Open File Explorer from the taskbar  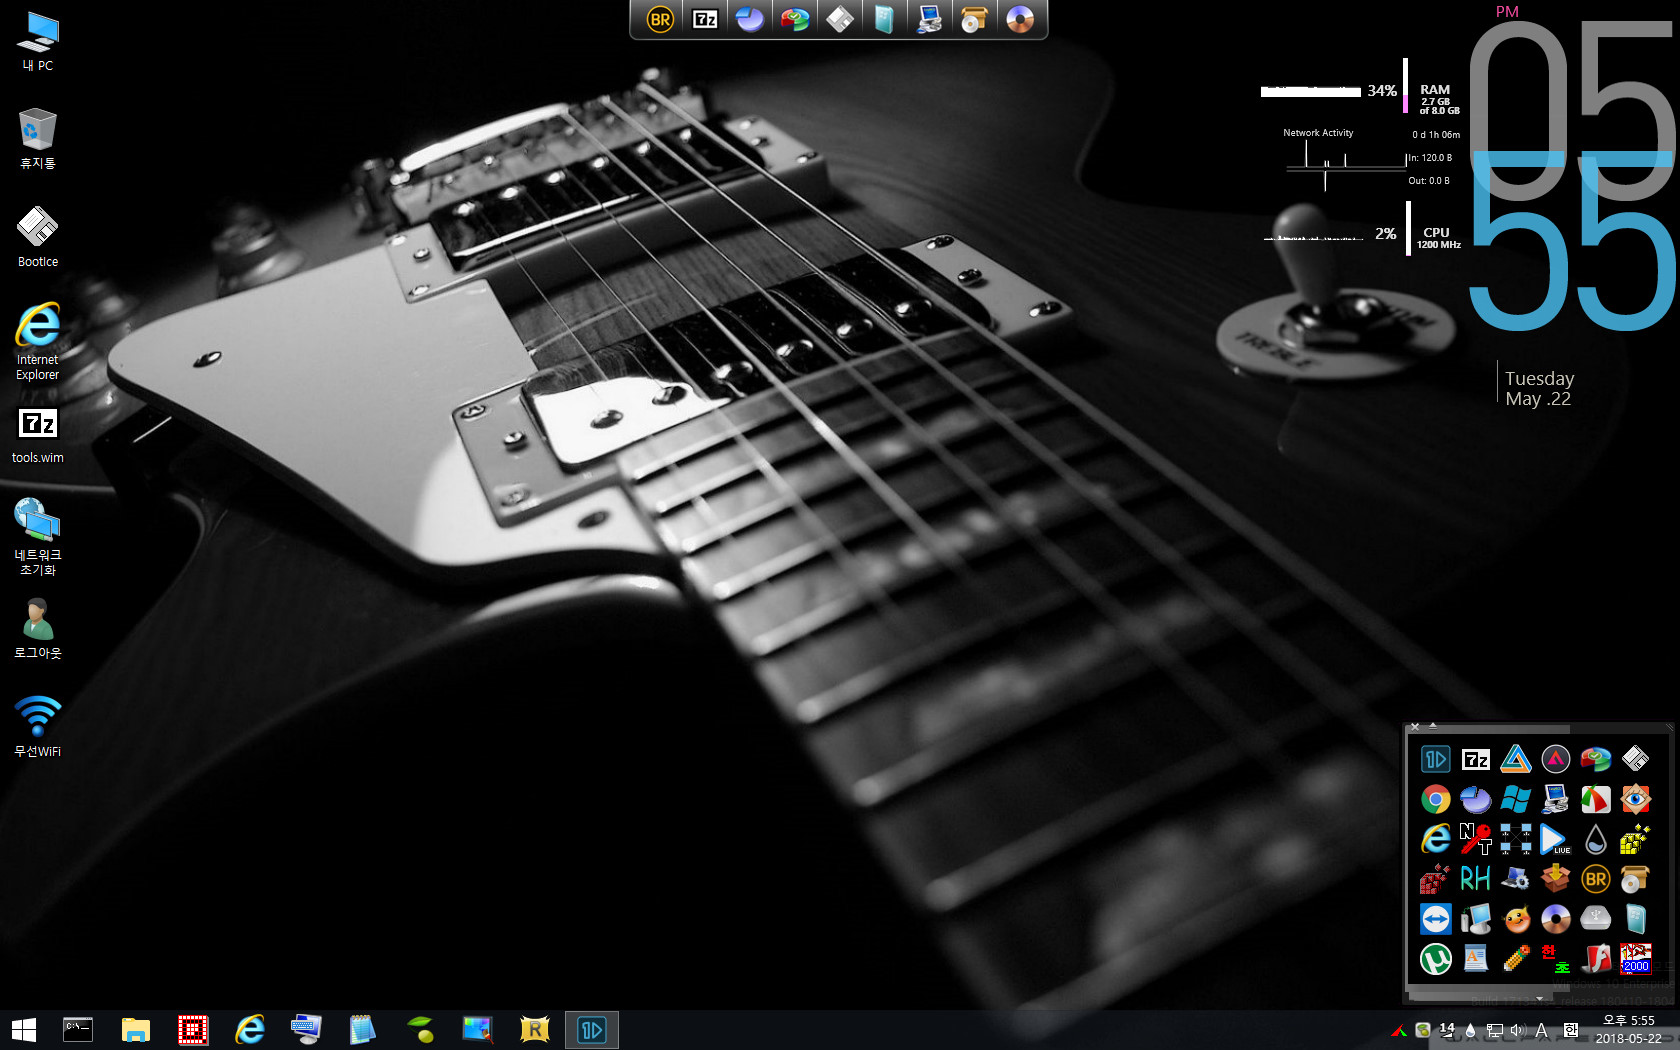pyautogui.click(x=135, y=1030)
